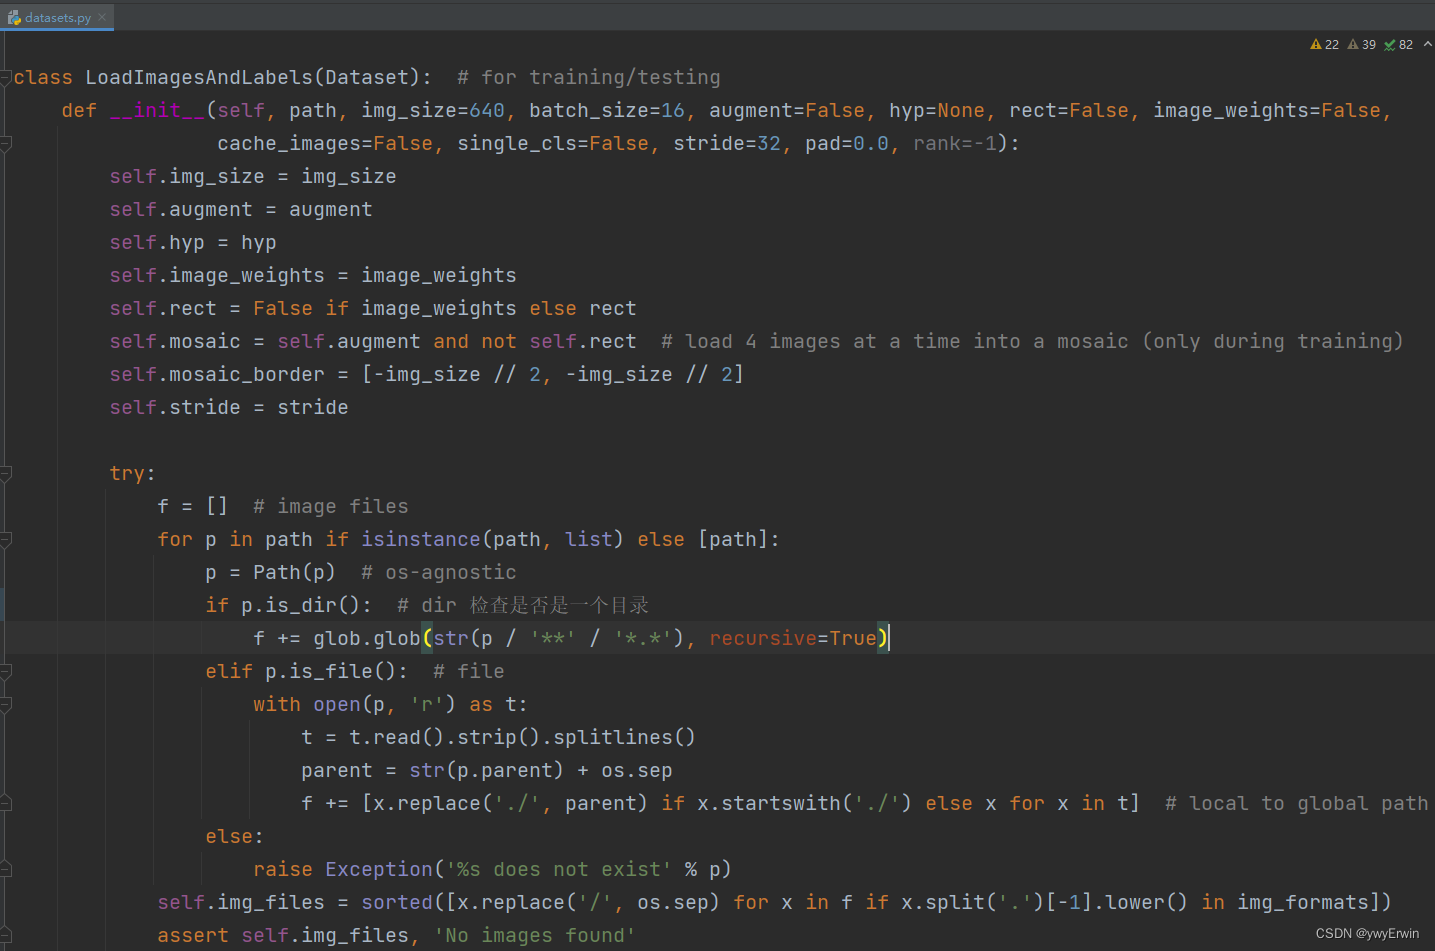Click the 'load 4 images at a time' comment
This screenshot has width=1435, height=951.
[1032, 342]
